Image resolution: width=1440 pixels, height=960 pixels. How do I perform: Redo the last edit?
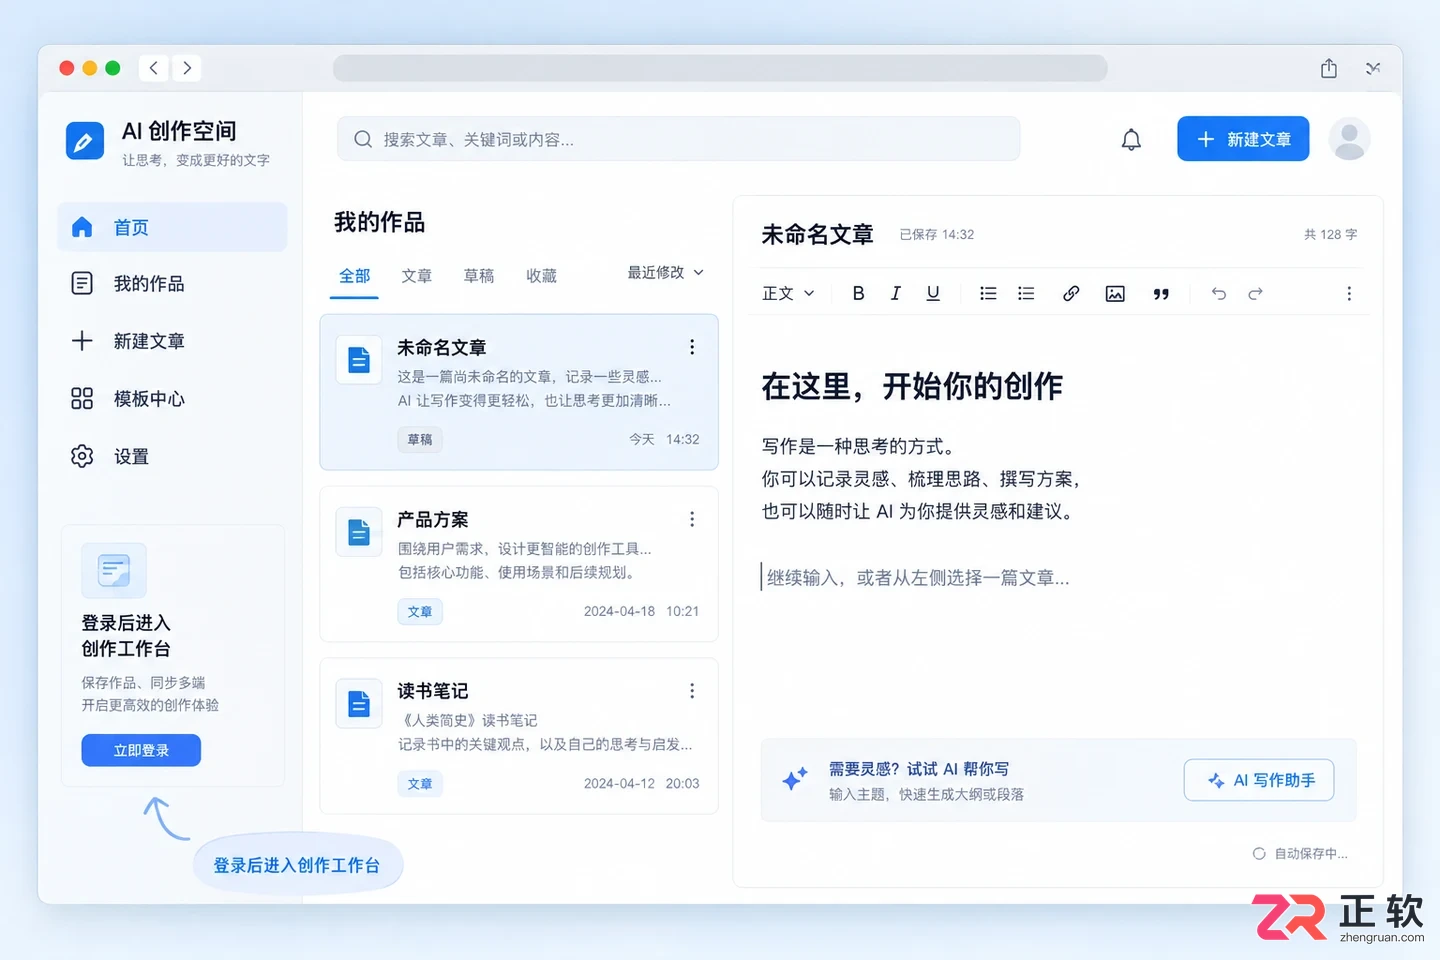pyautogui.click(x=1256, y=293)
